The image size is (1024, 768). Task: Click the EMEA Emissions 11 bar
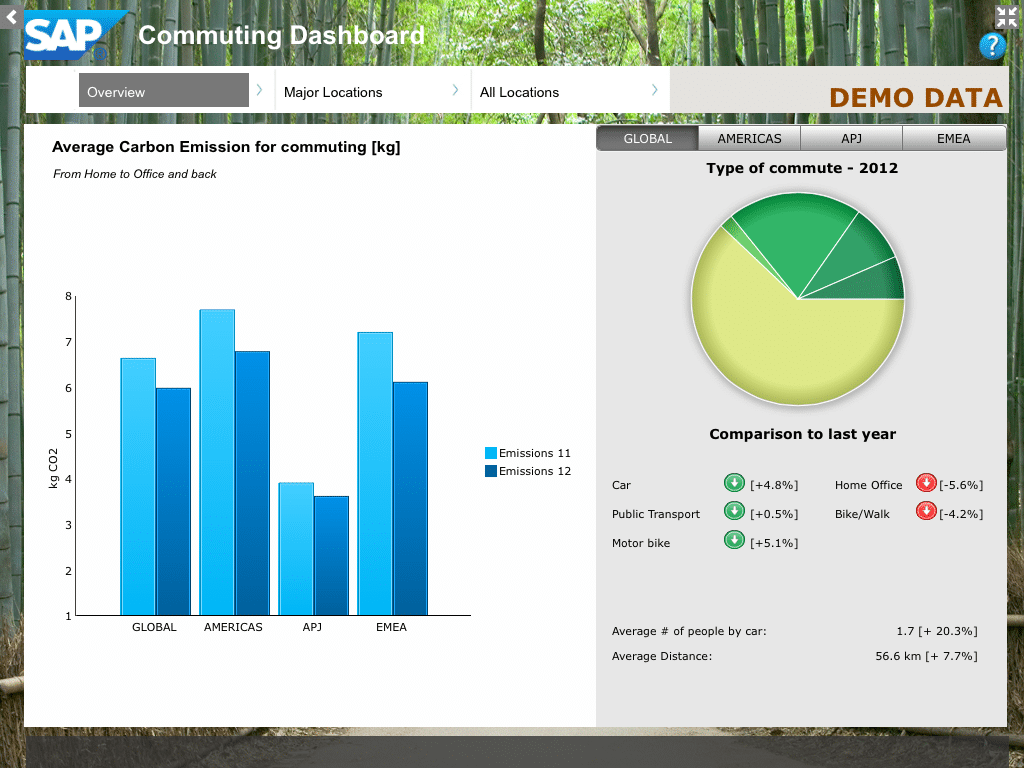(376, 473)
